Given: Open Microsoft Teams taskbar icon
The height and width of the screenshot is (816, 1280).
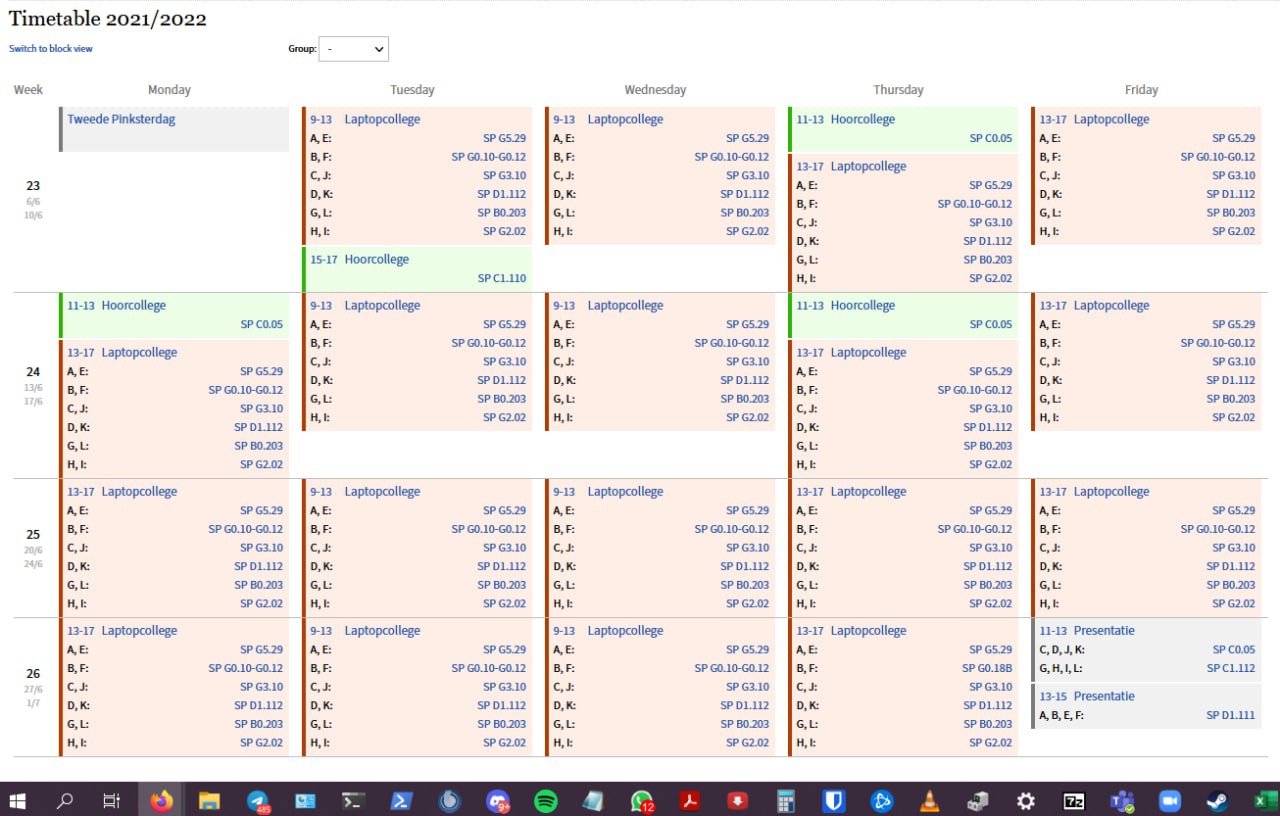Looking at the screenshot, I should 1121,800.
